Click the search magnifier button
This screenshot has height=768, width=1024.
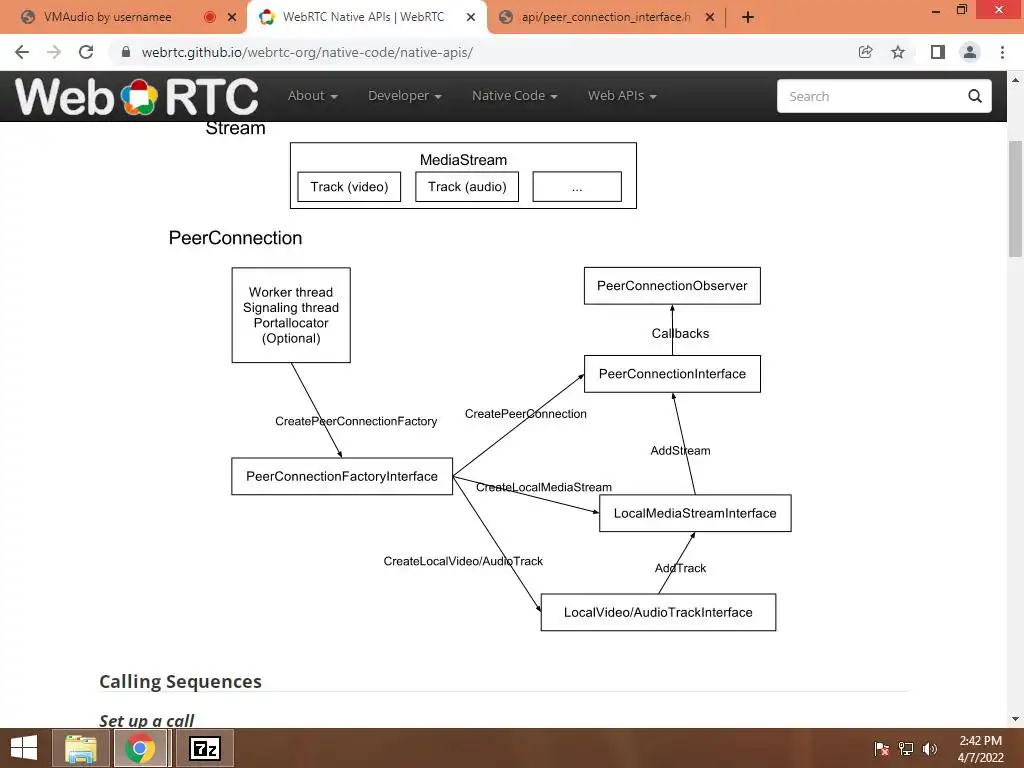pos(974,96)
